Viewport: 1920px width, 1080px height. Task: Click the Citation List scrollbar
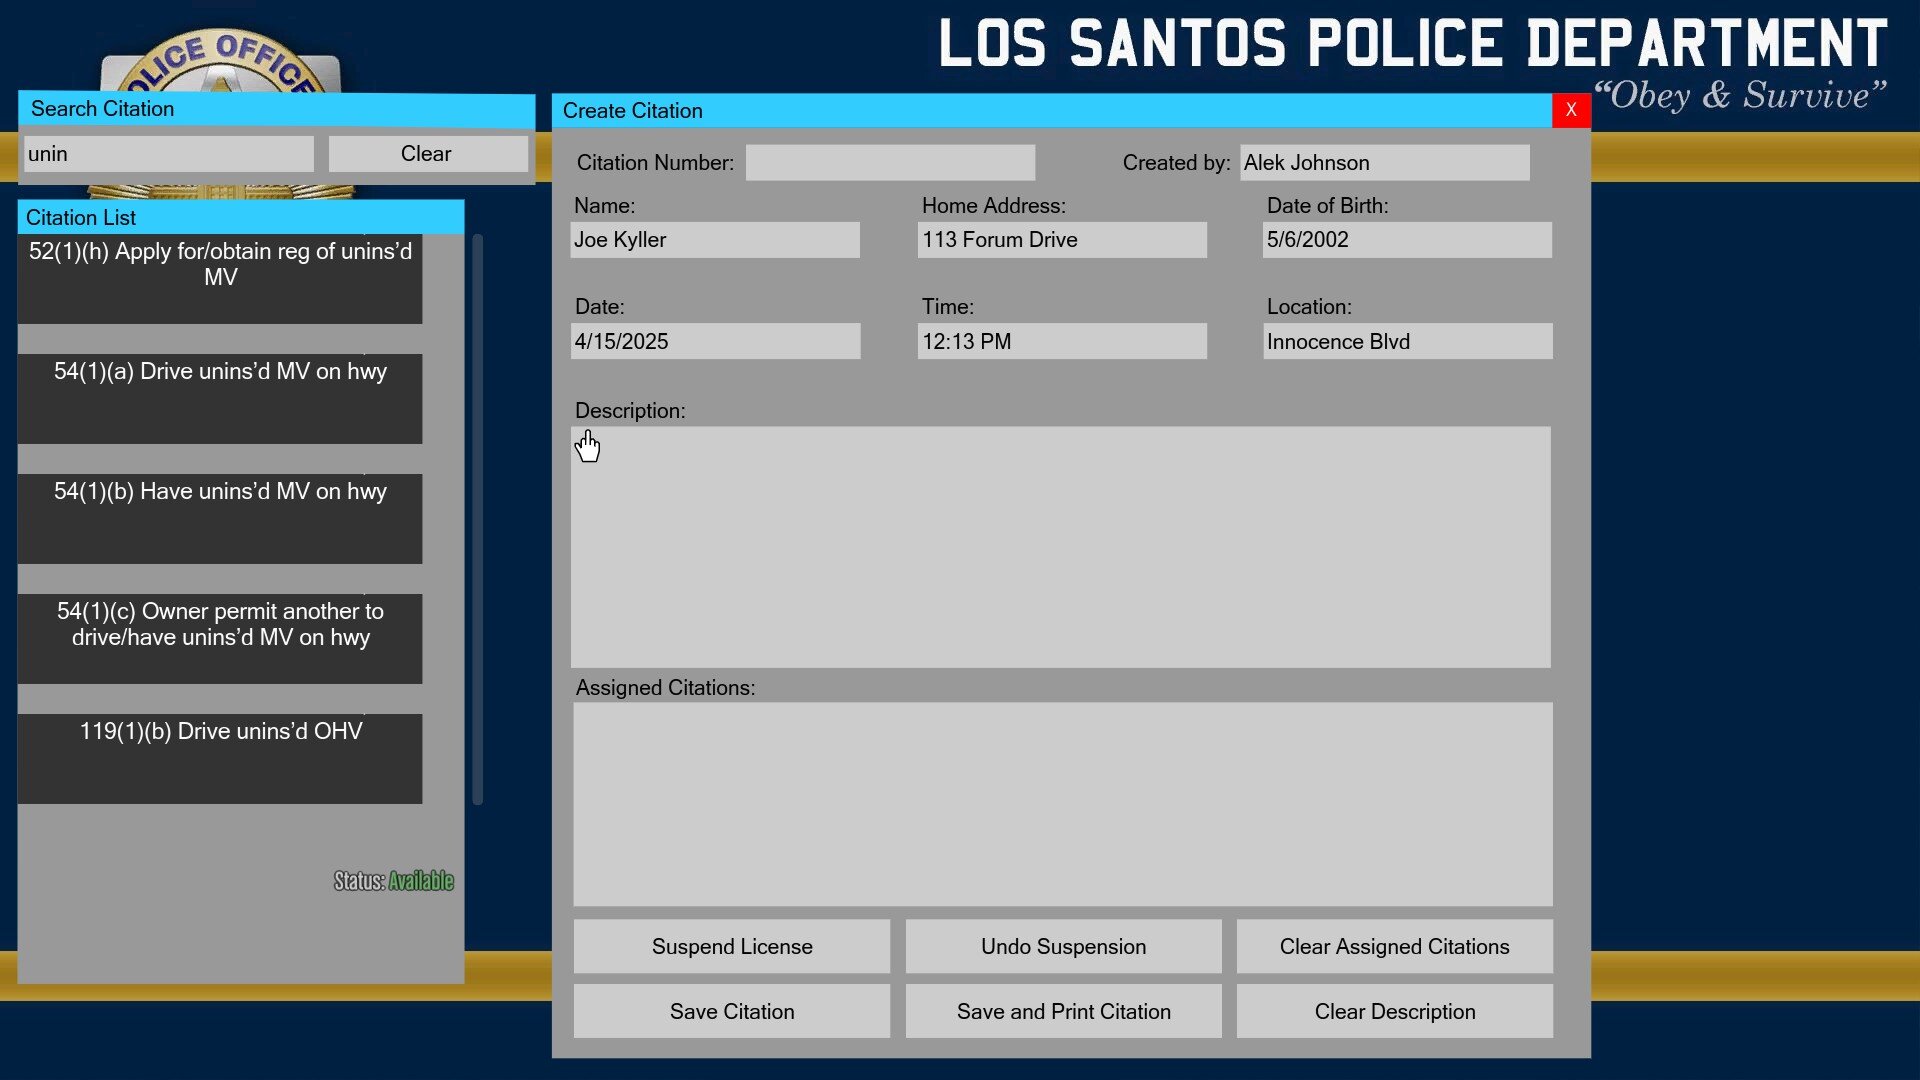pyautogui.click(x=477, y=520)
